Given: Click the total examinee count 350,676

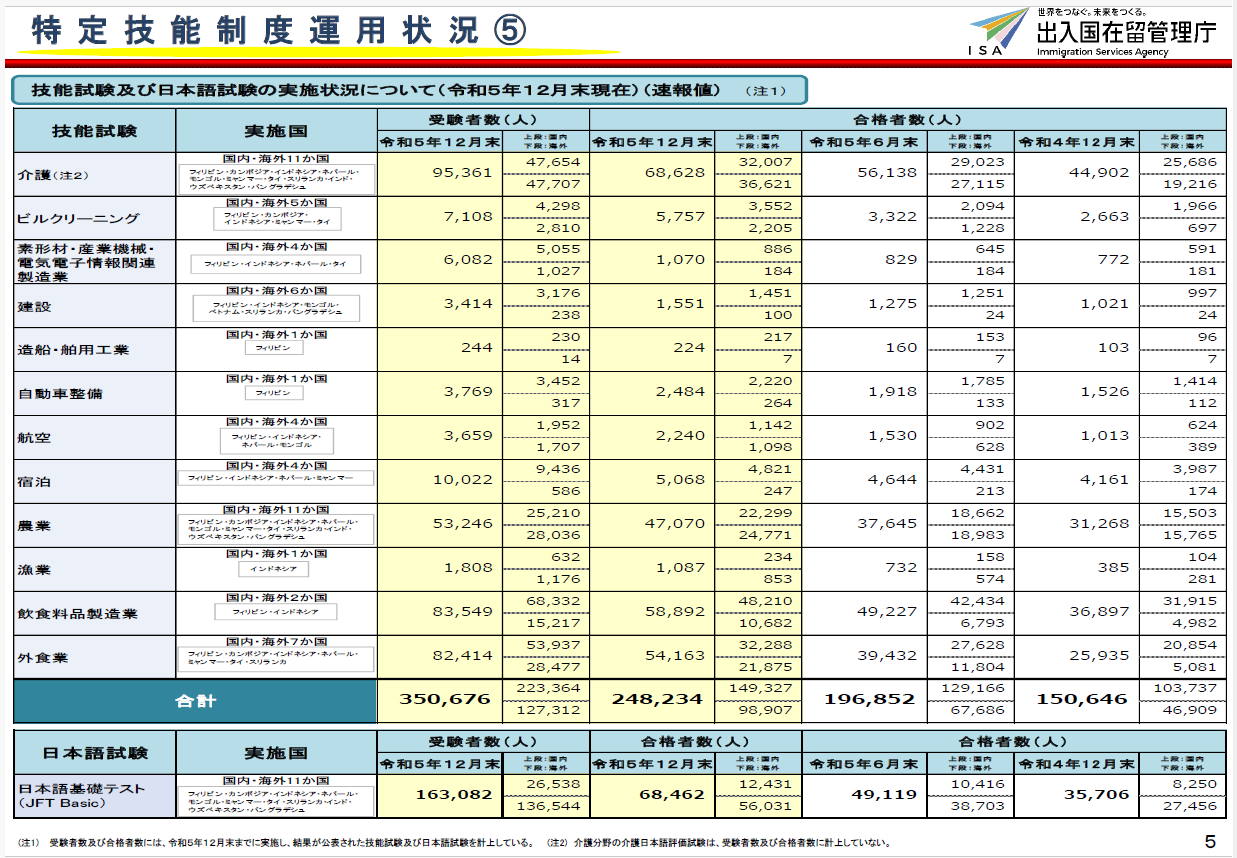Looking at the screenshot, I should click(x=445, y=699).
